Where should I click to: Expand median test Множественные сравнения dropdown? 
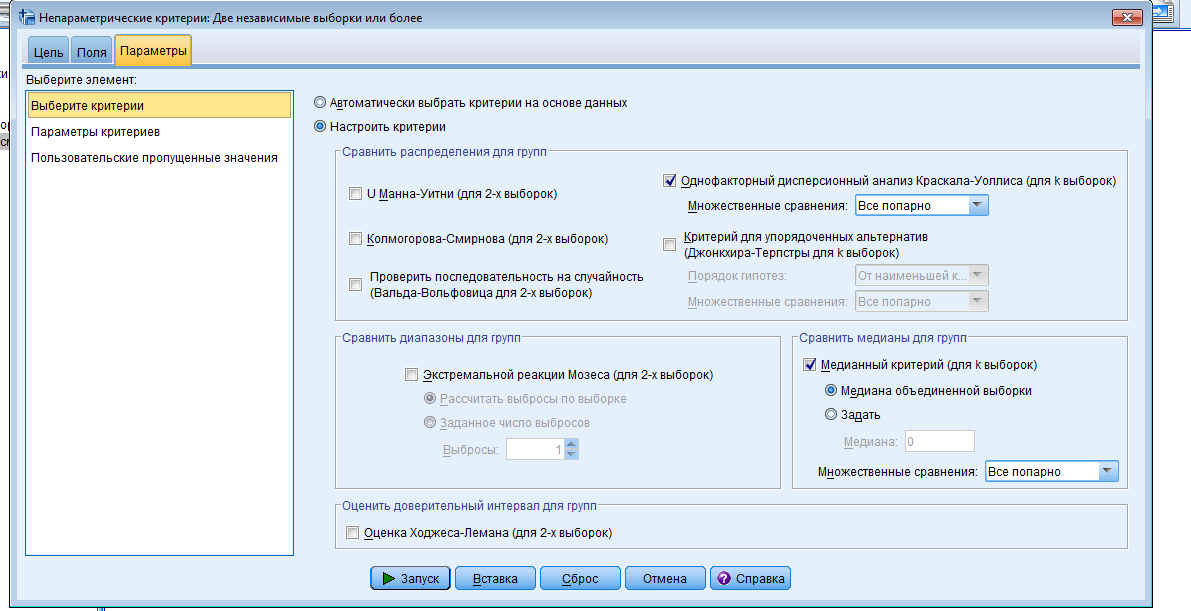pyautogui.click(x=1106, y=472)
